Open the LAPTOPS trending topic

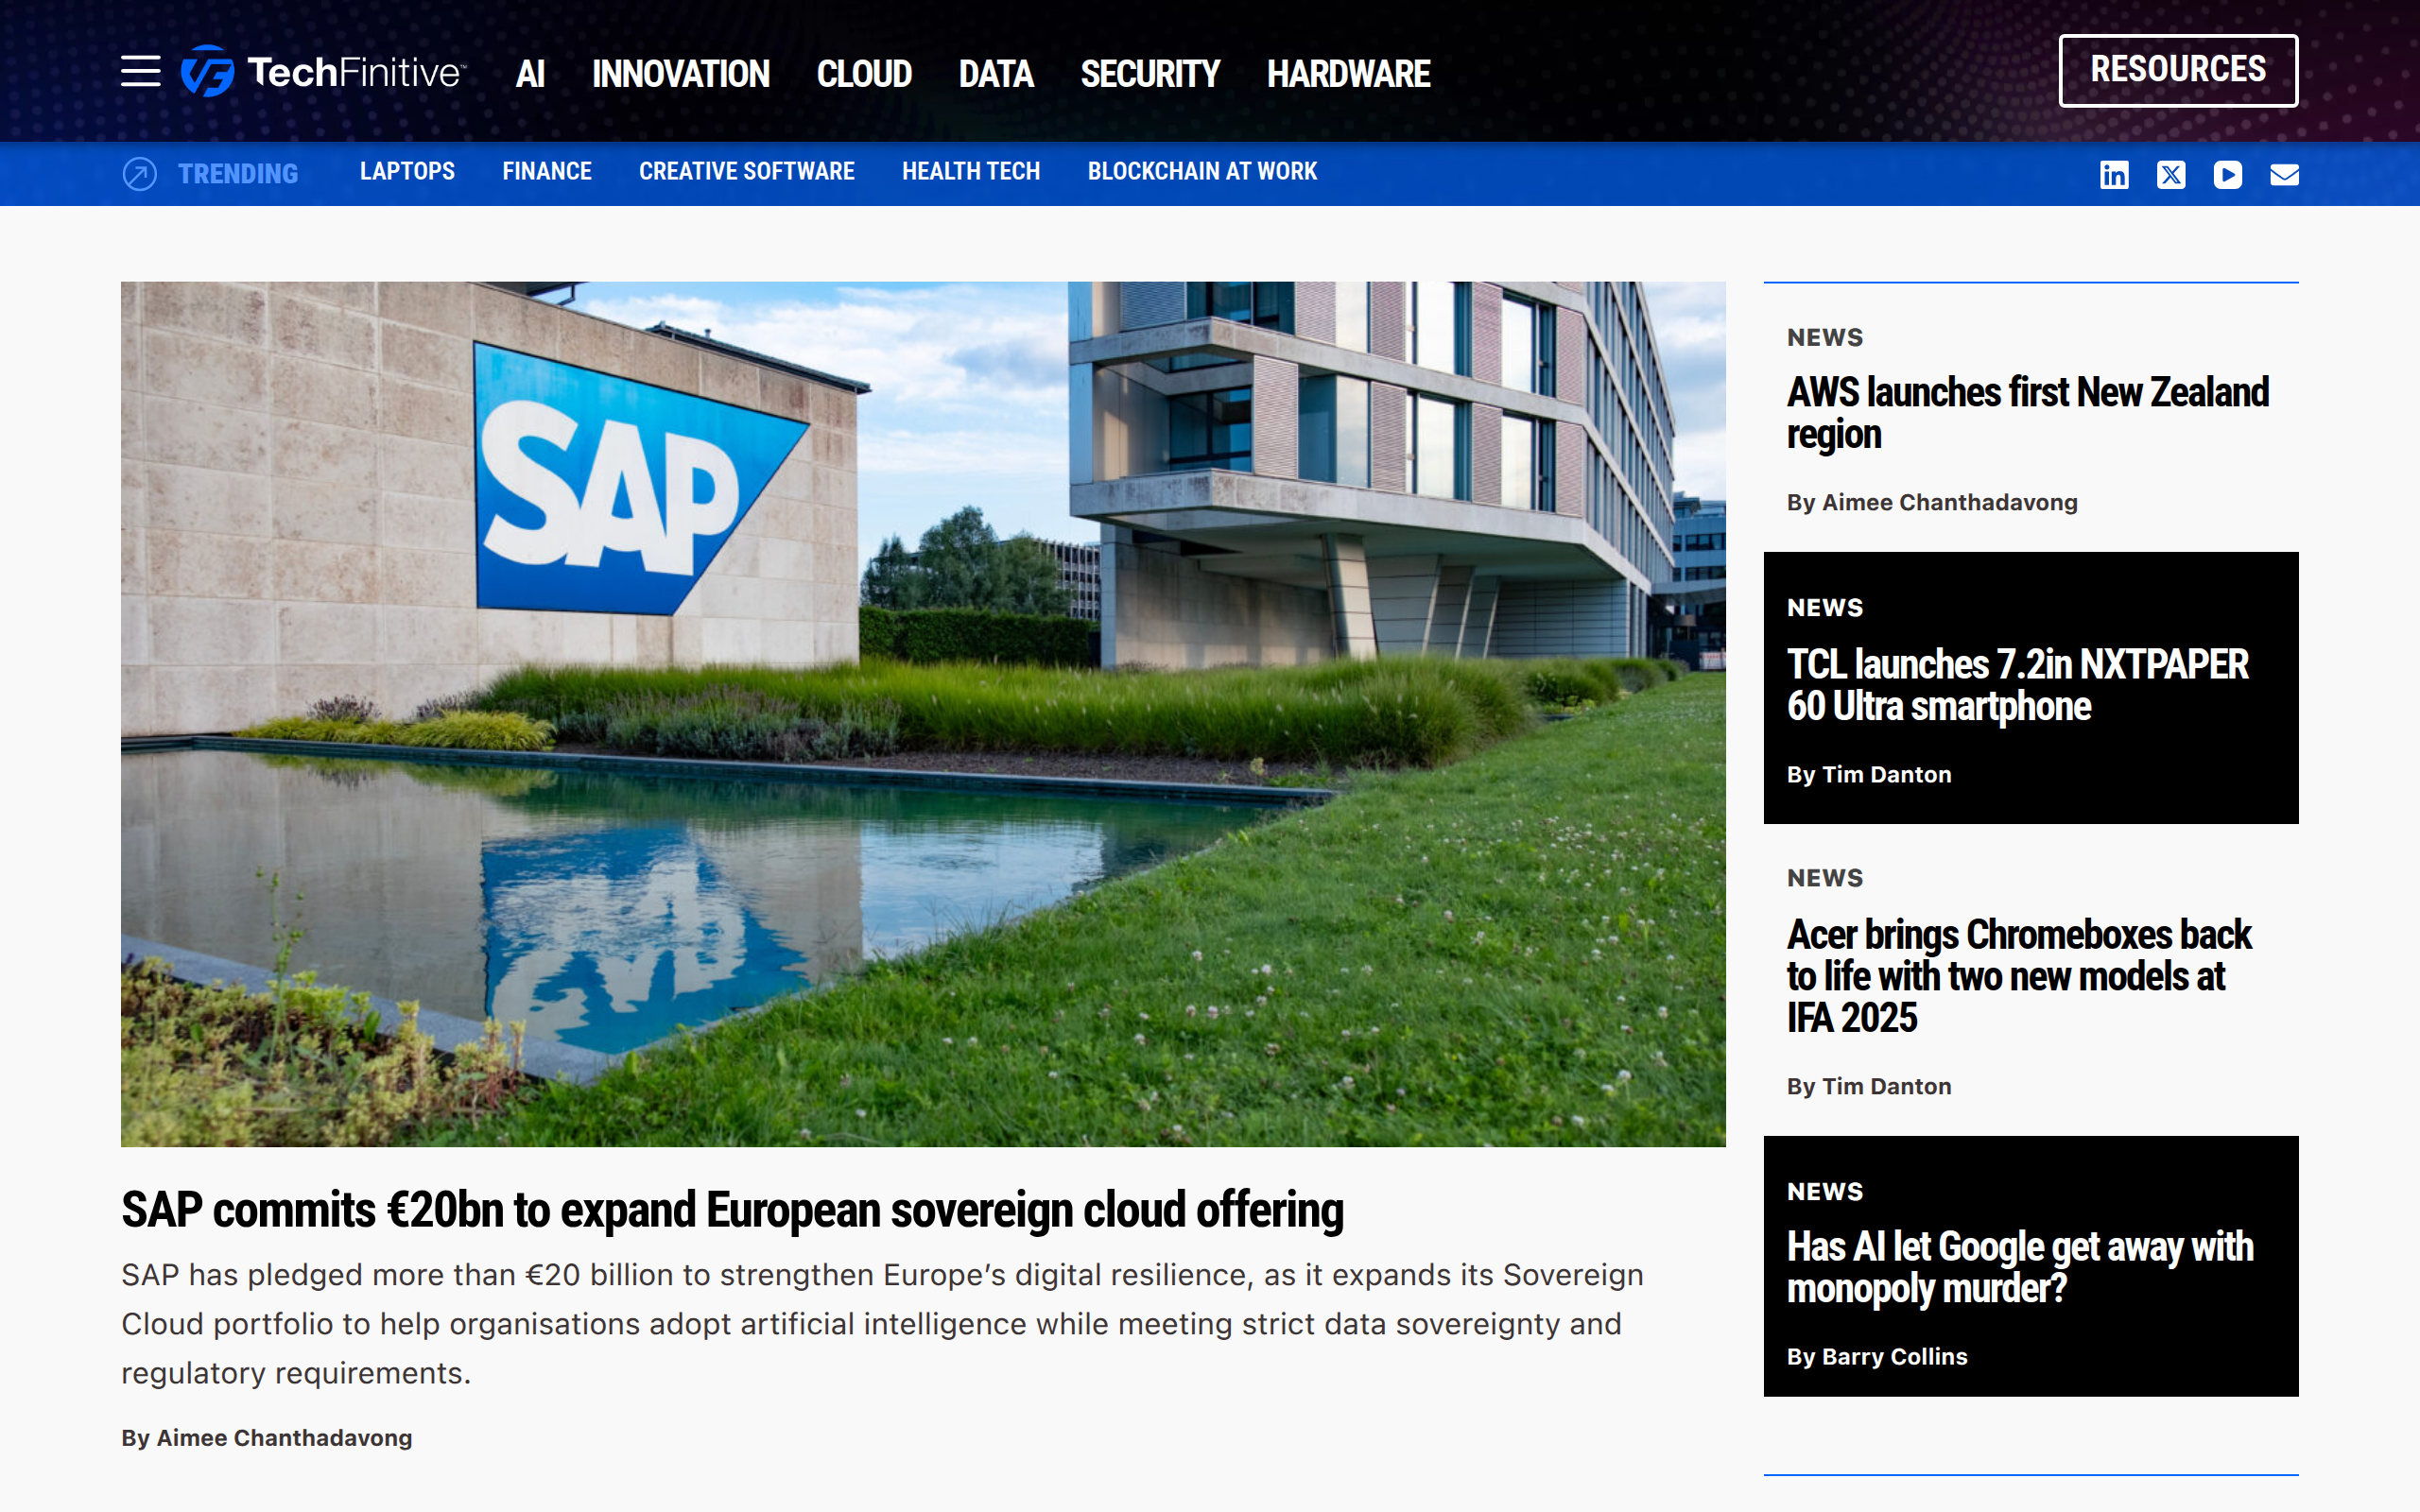pyautogui.click(x=407, y=172)
